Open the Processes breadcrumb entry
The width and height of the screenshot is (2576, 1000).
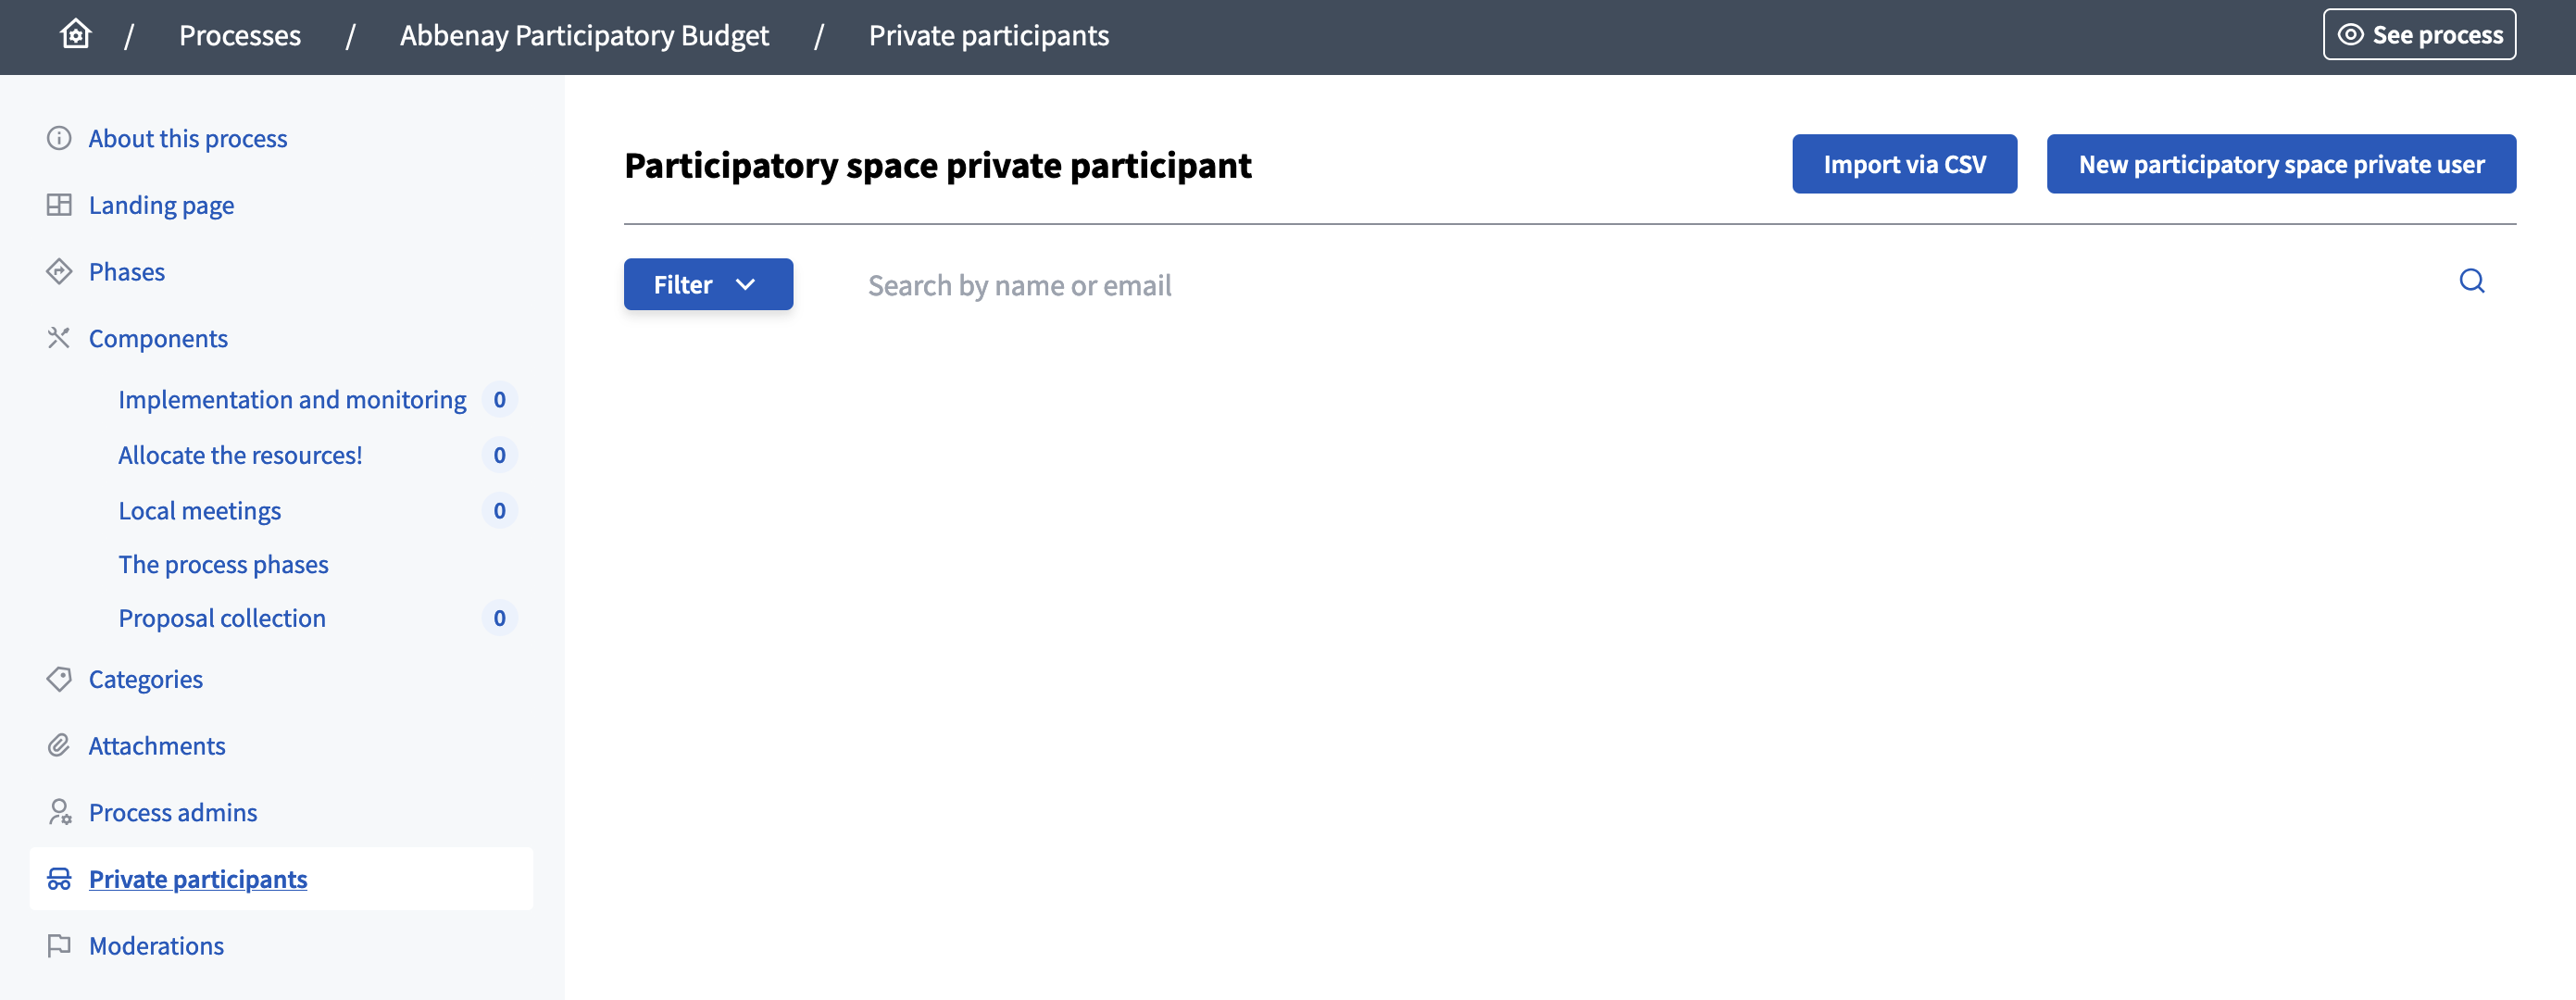pos(240,35)
